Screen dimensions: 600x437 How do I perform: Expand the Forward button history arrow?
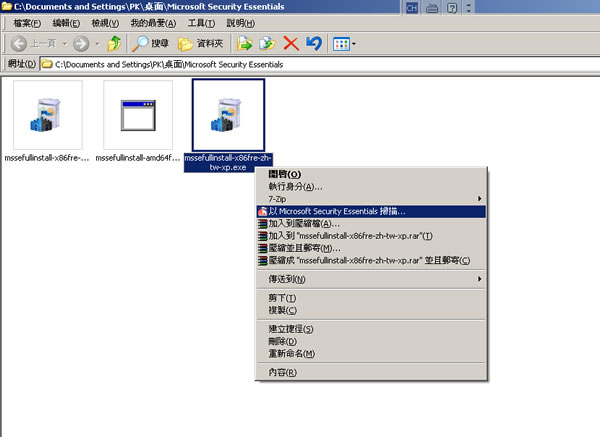[97, 44]
